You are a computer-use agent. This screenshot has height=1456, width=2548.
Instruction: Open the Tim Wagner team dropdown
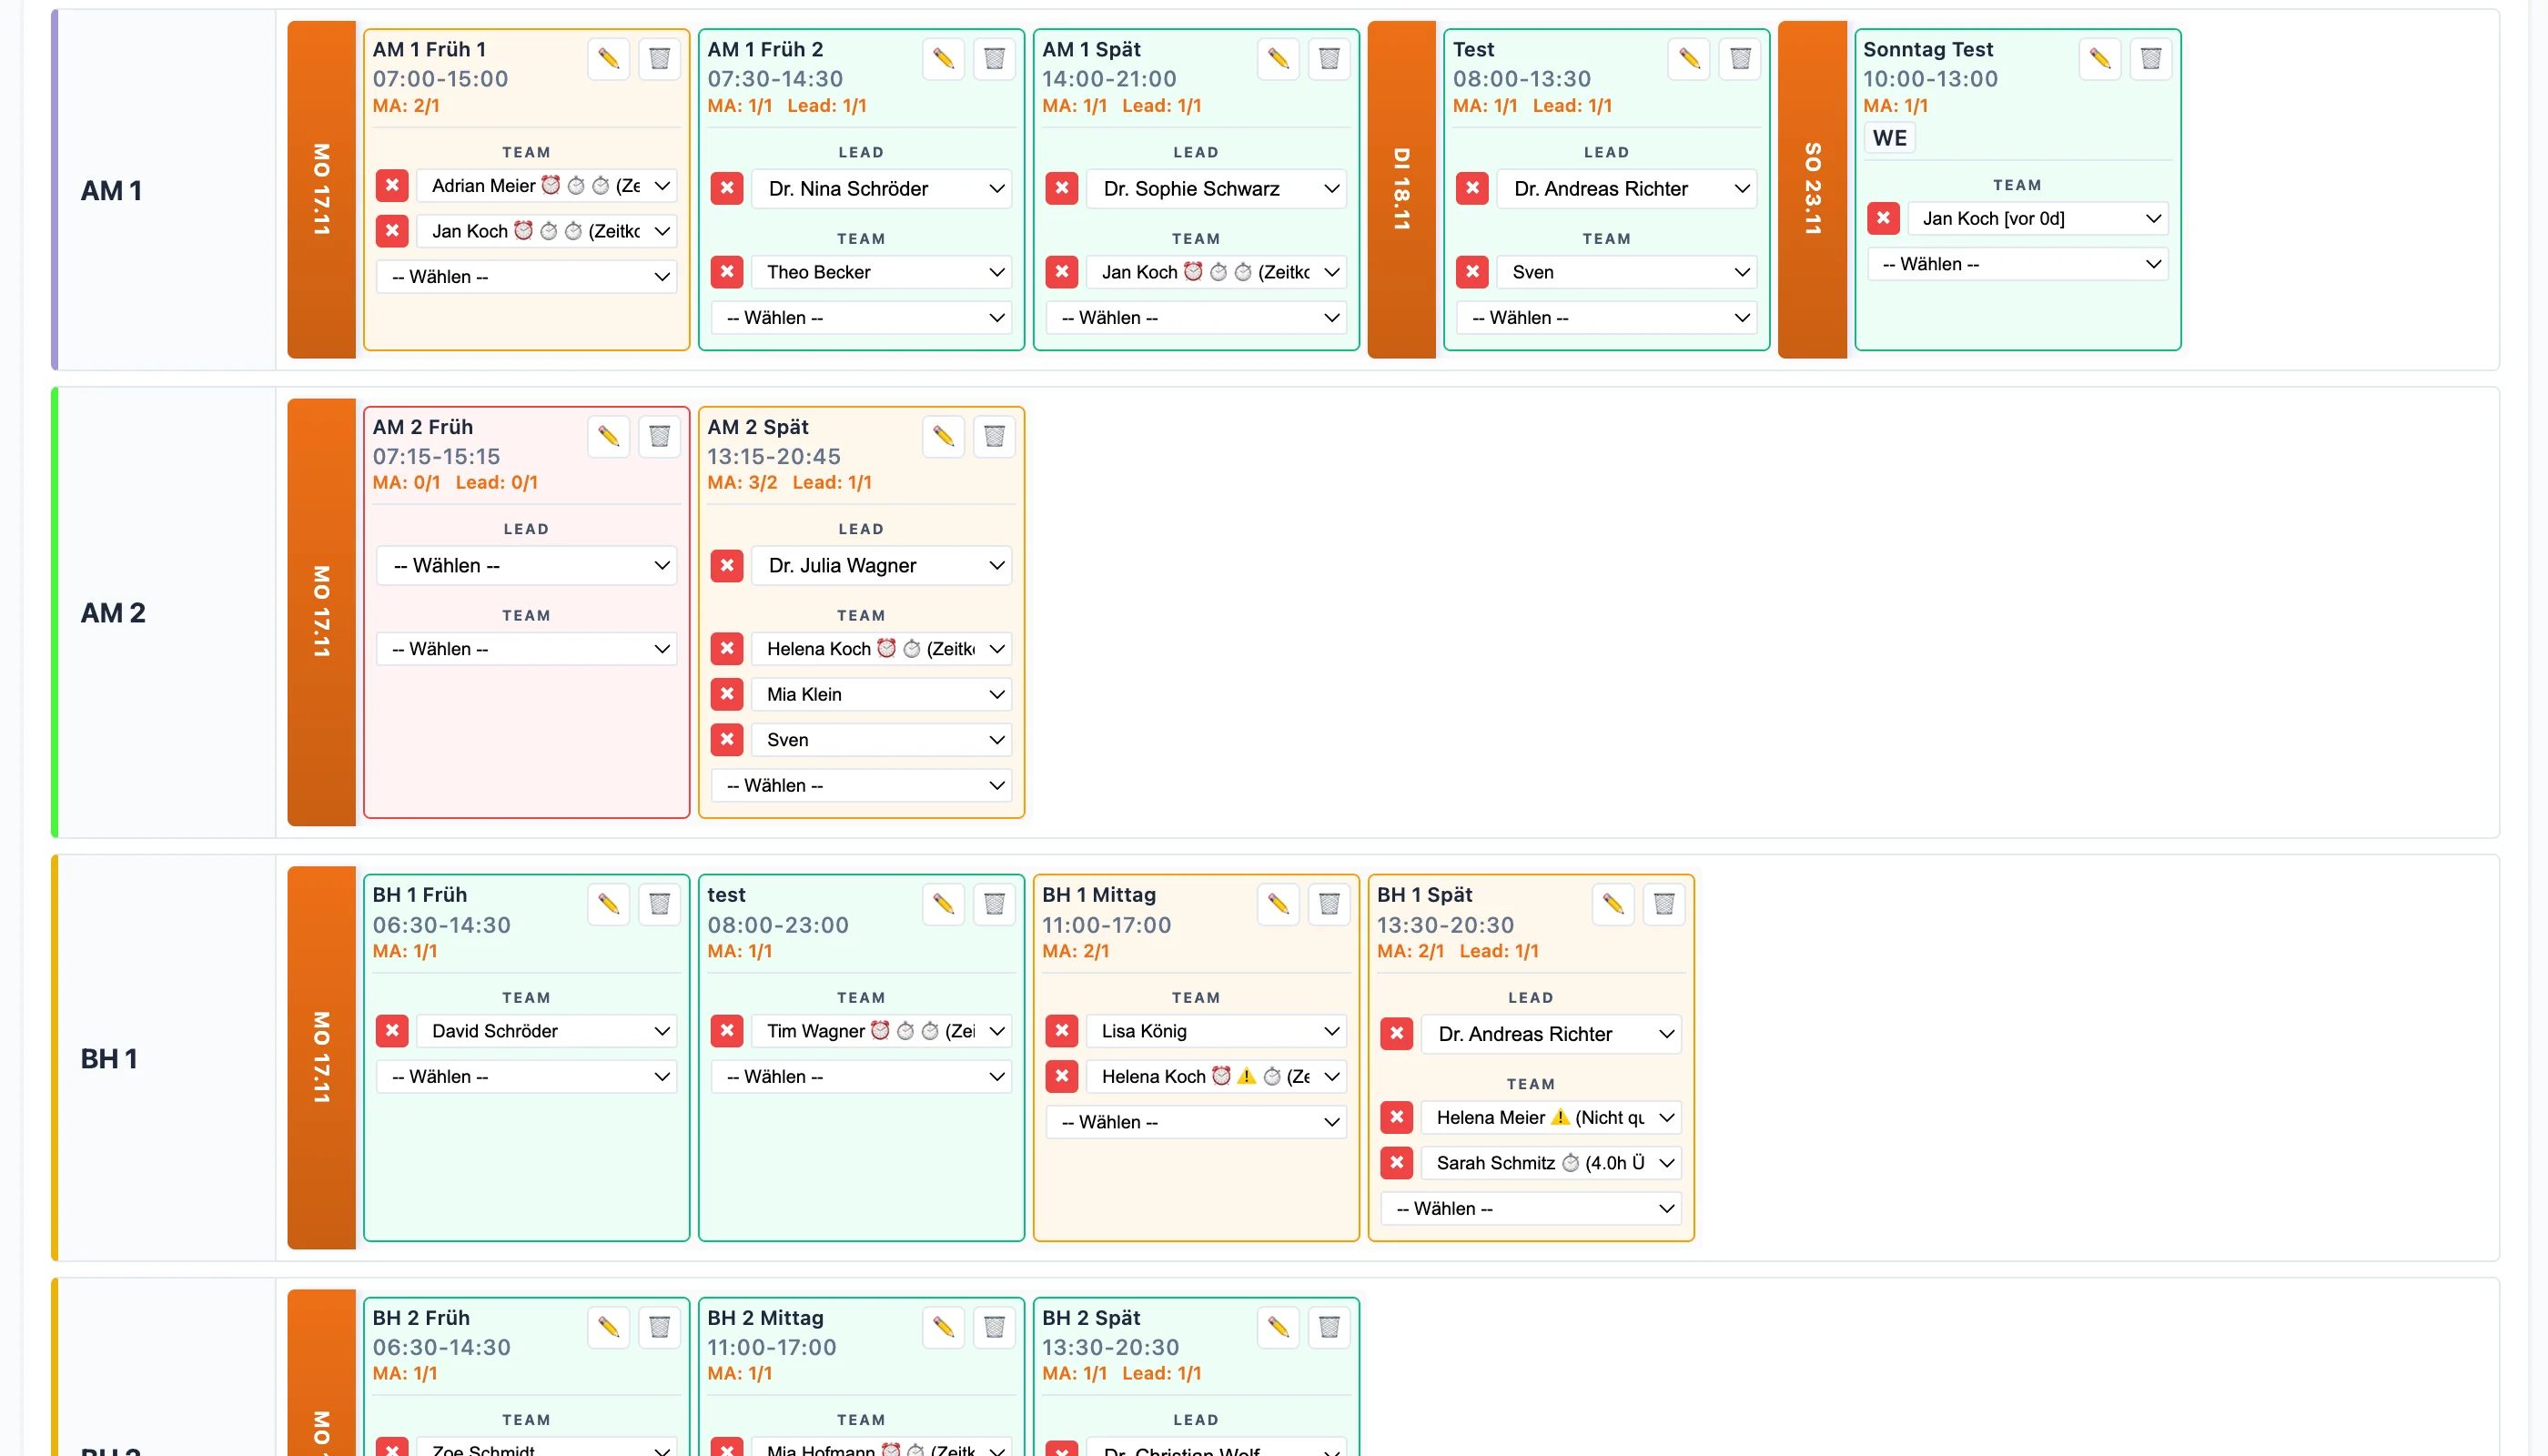pyautogui.click(x=882, y=1031)
